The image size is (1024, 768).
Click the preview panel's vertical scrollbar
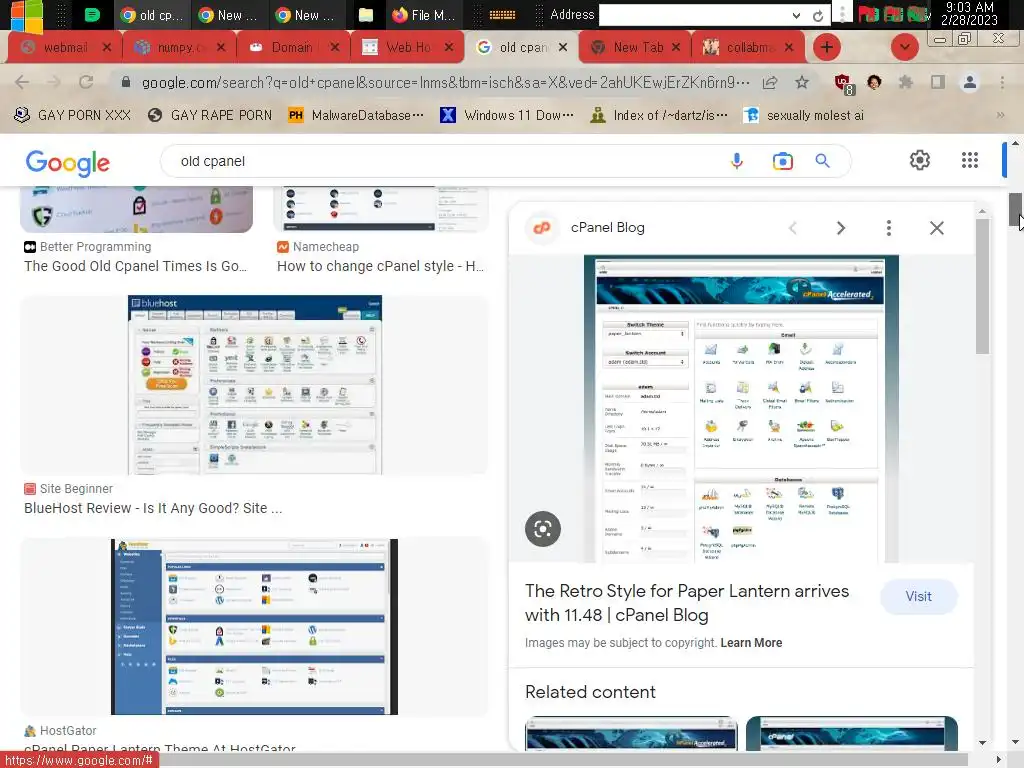(982, 287)
